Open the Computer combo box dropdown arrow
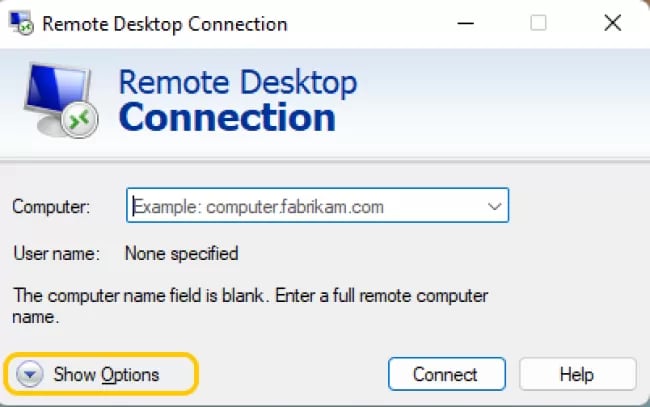Viewport: 650px width, 407px height. 494,206
